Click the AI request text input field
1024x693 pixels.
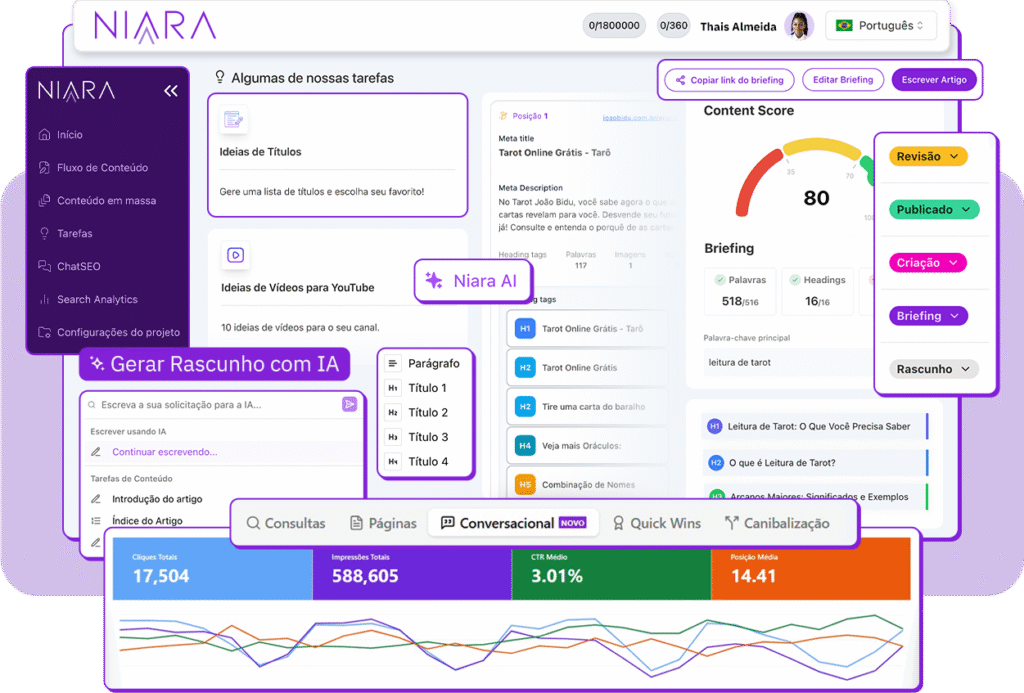[x=215, y=405]
